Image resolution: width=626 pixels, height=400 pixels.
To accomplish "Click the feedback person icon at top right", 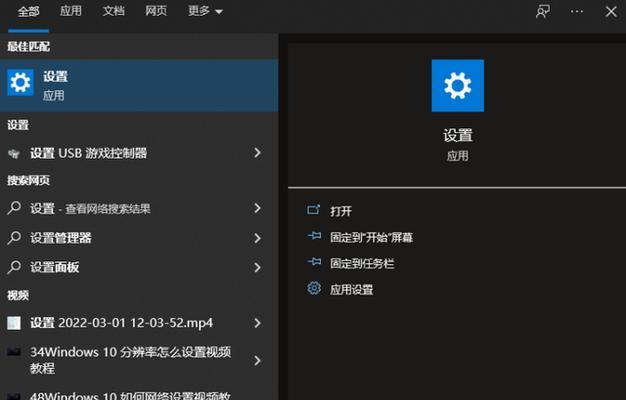I will [543, 12].
